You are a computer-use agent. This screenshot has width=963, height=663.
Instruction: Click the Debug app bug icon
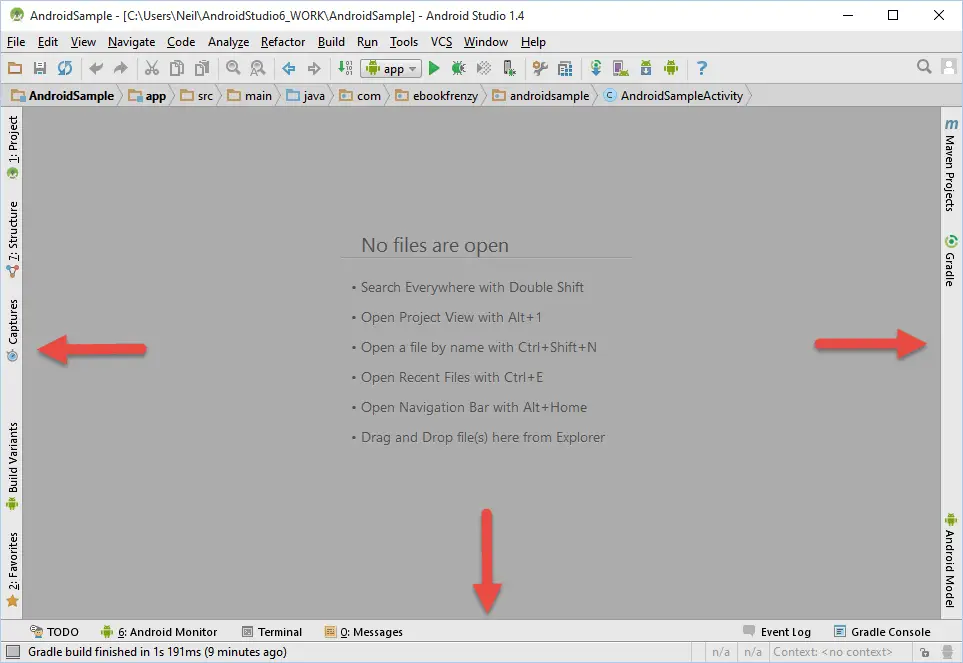458,68
